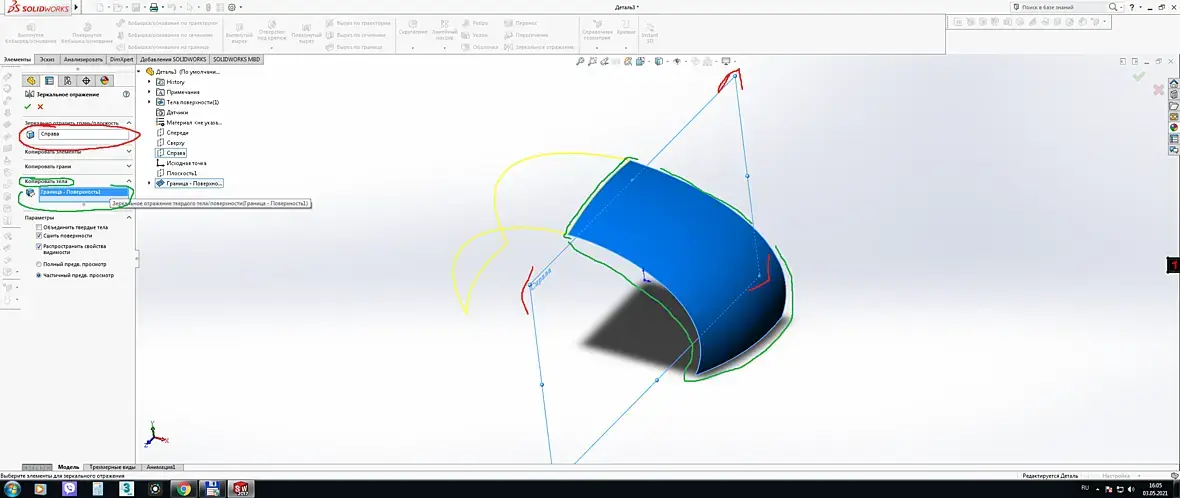Viewport: 1180px width, 498px height.
Task: Open File Explorer folder icon in task pane
Action: click(1173, 105)
